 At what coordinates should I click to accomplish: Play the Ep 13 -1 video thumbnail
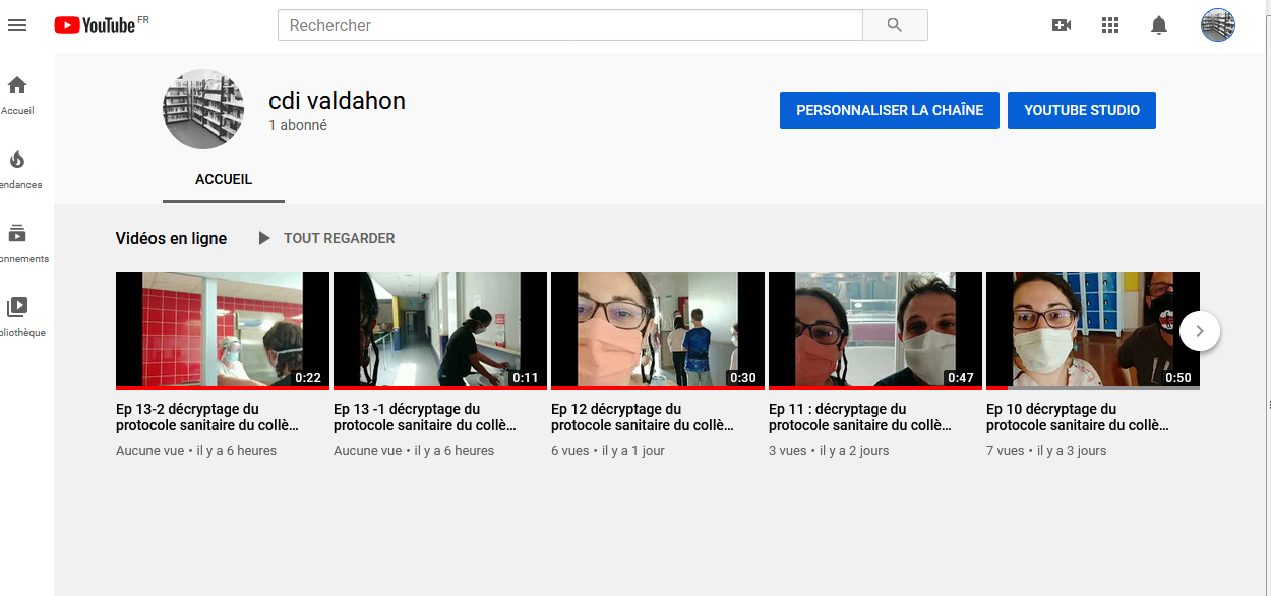[x=440, y=330]
